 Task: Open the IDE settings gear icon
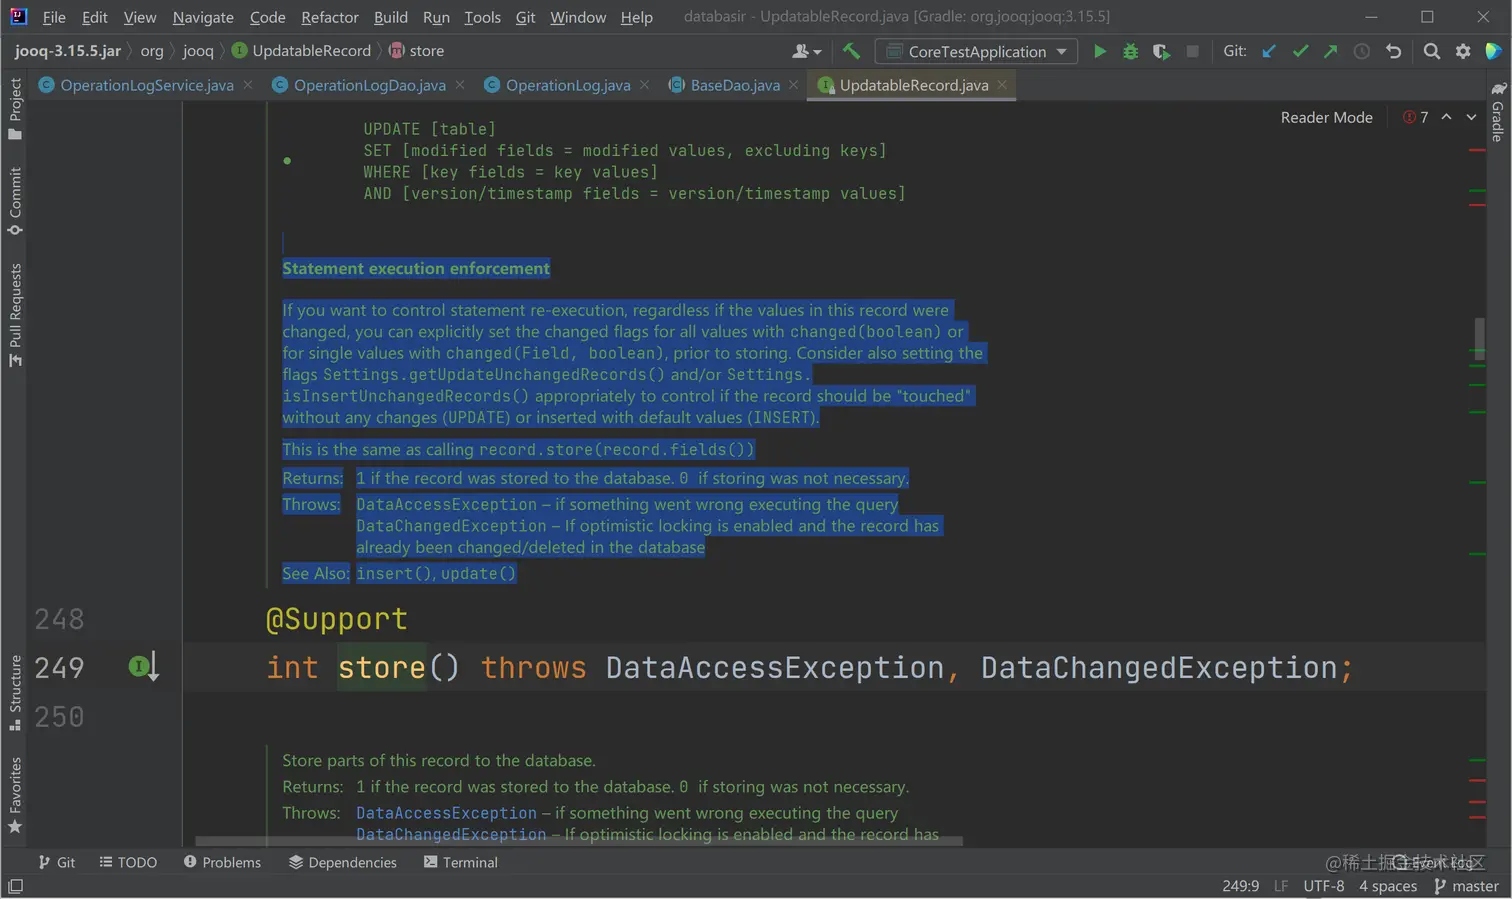click(x=1463, y=51)
